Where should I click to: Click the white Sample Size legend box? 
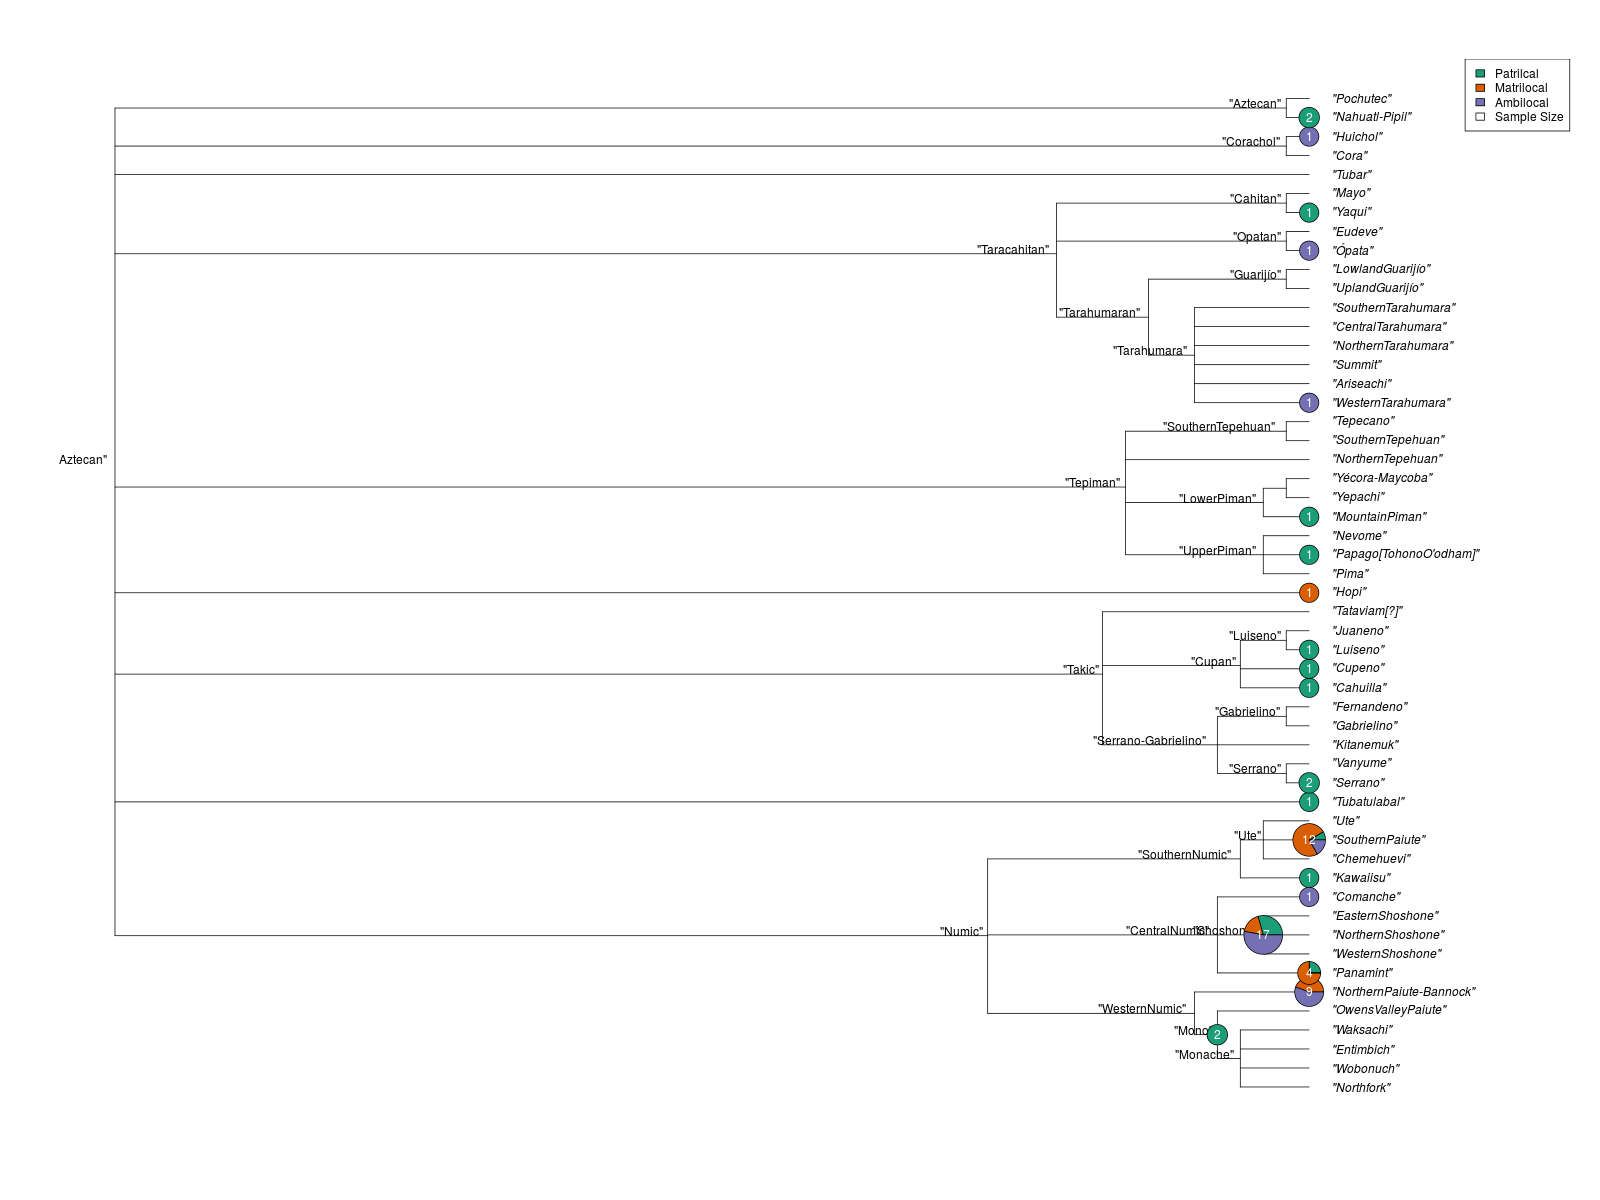click(x=1480, y=117)
